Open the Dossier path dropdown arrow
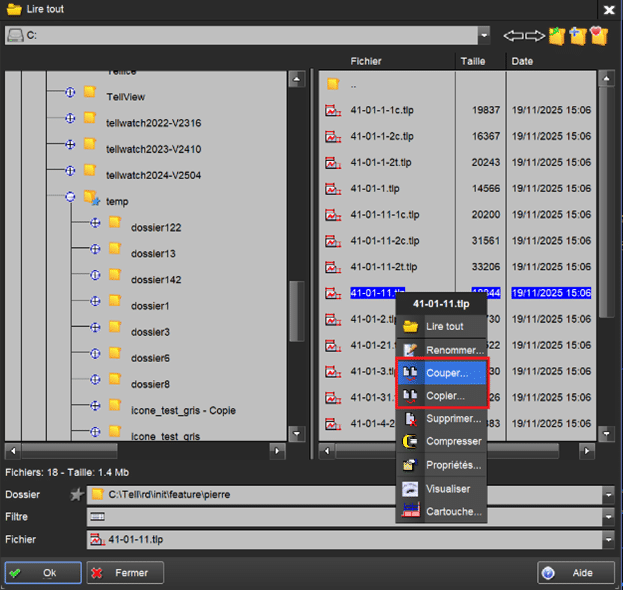 point(608,494)
